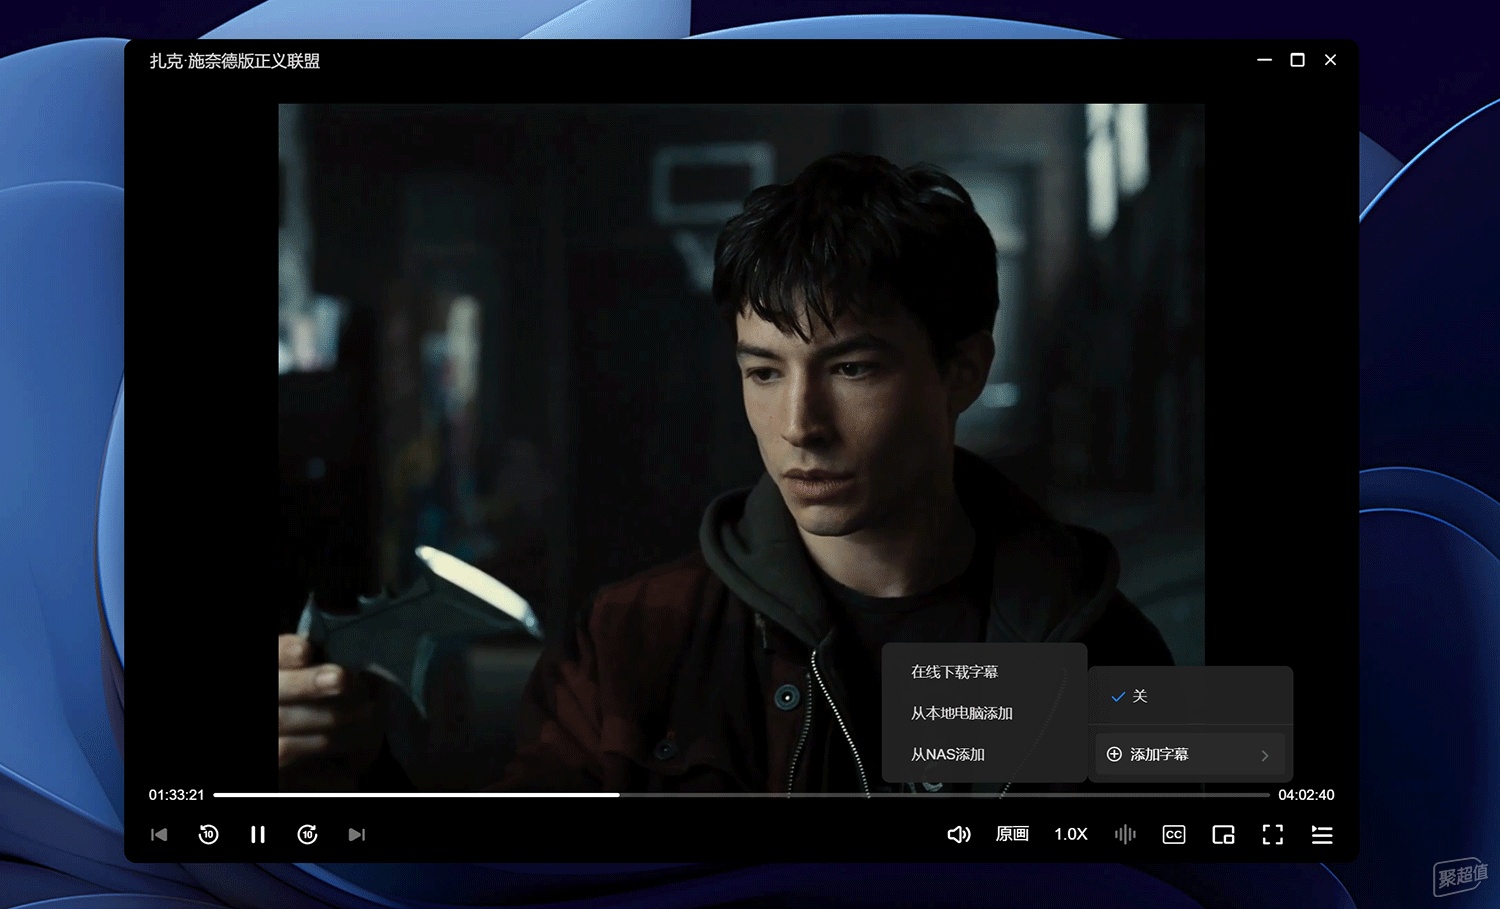Rewind 10 seconds

[208, 834]
